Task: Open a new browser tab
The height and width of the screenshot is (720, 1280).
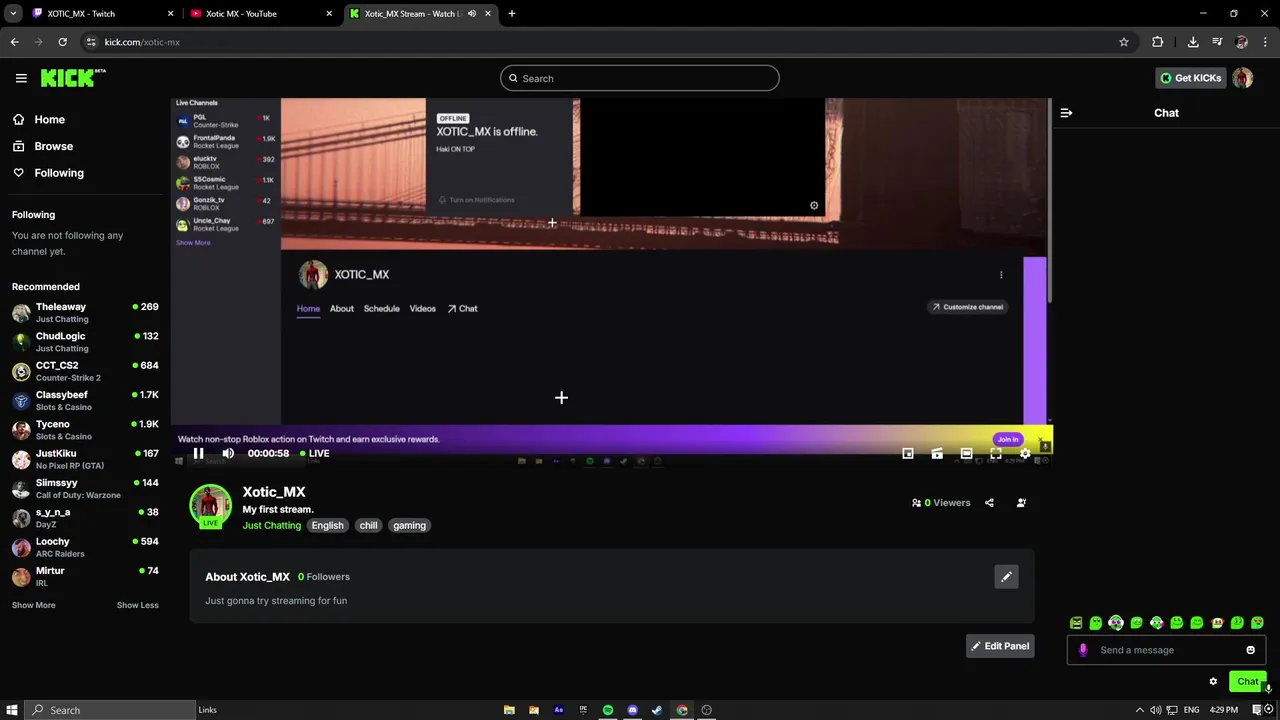Action: [x=512, y=14]
